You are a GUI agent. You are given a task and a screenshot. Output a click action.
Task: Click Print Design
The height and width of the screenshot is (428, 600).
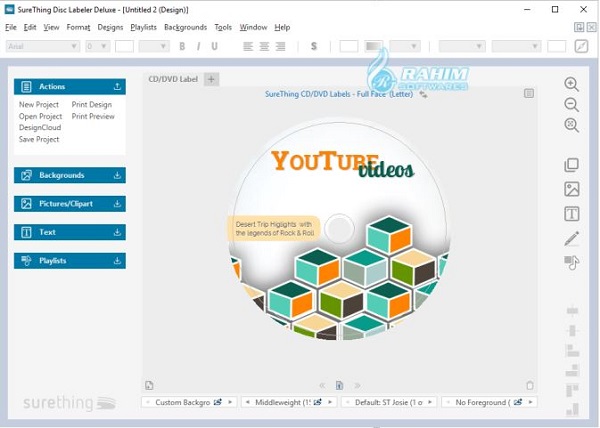pos(92,104)
